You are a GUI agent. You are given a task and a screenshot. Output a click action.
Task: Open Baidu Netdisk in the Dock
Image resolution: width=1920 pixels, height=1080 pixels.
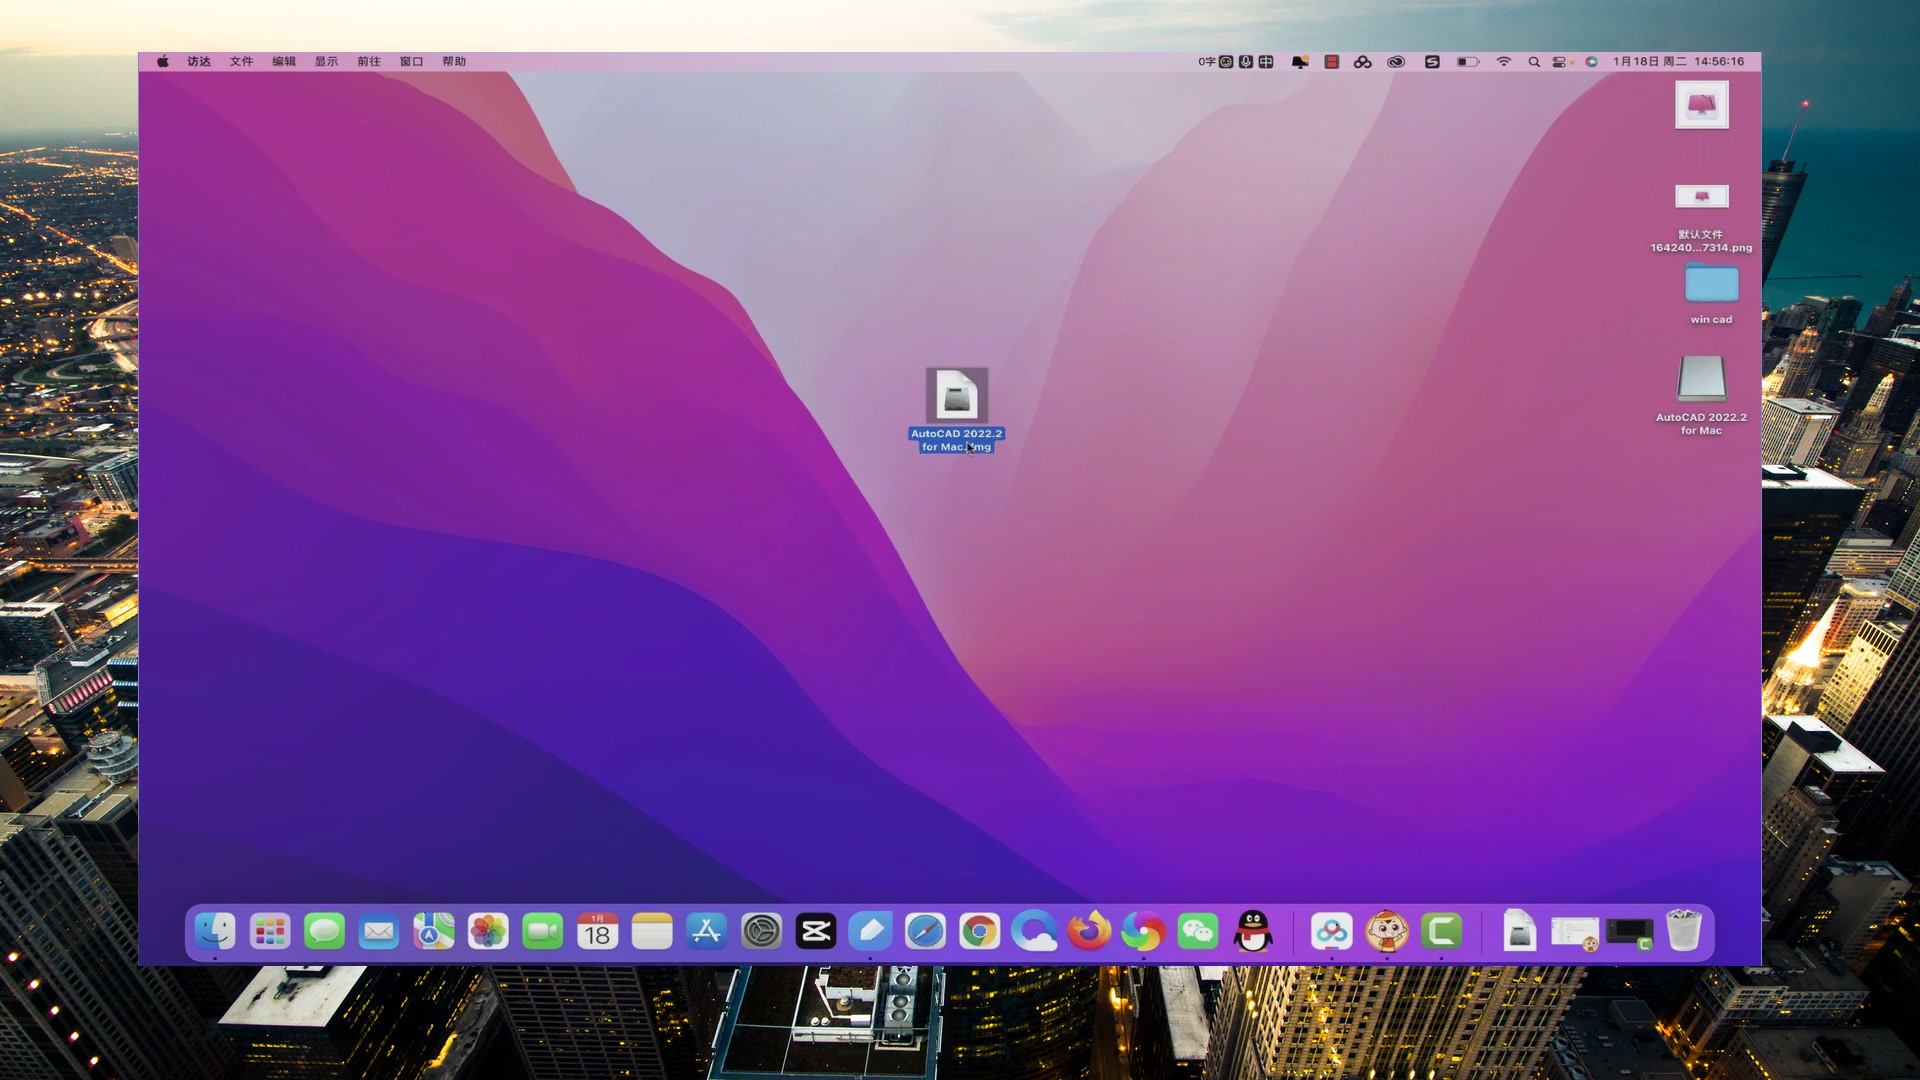coord(1332,931)
